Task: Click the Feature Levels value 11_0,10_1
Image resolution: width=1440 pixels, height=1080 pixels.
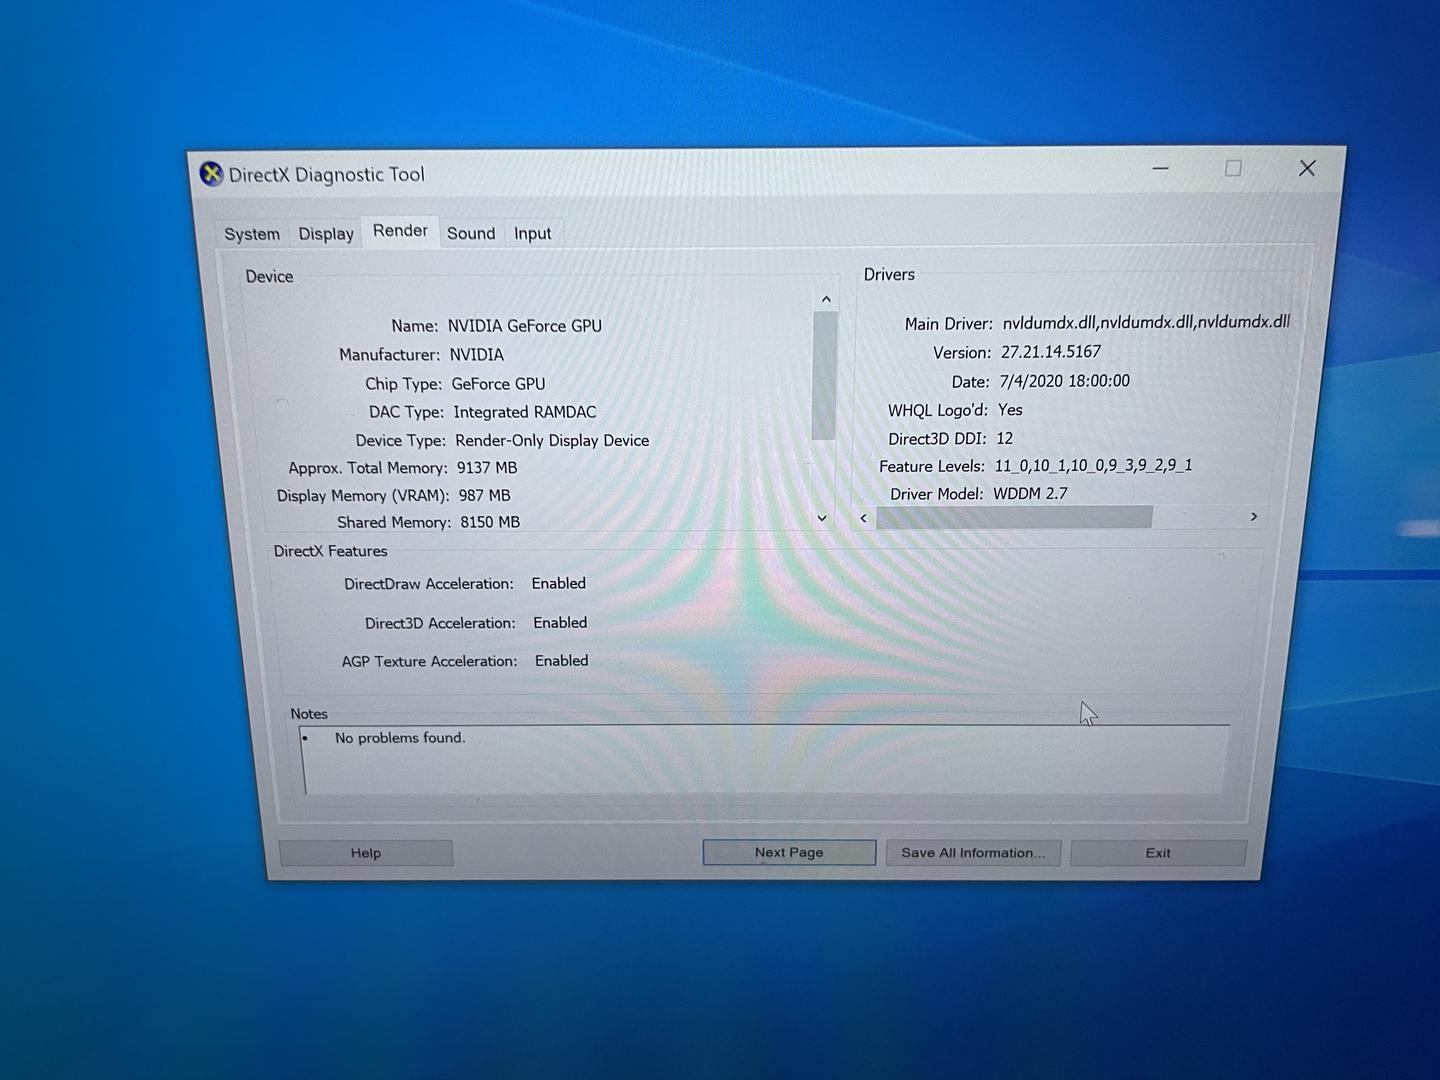Action: (1093, 466)
